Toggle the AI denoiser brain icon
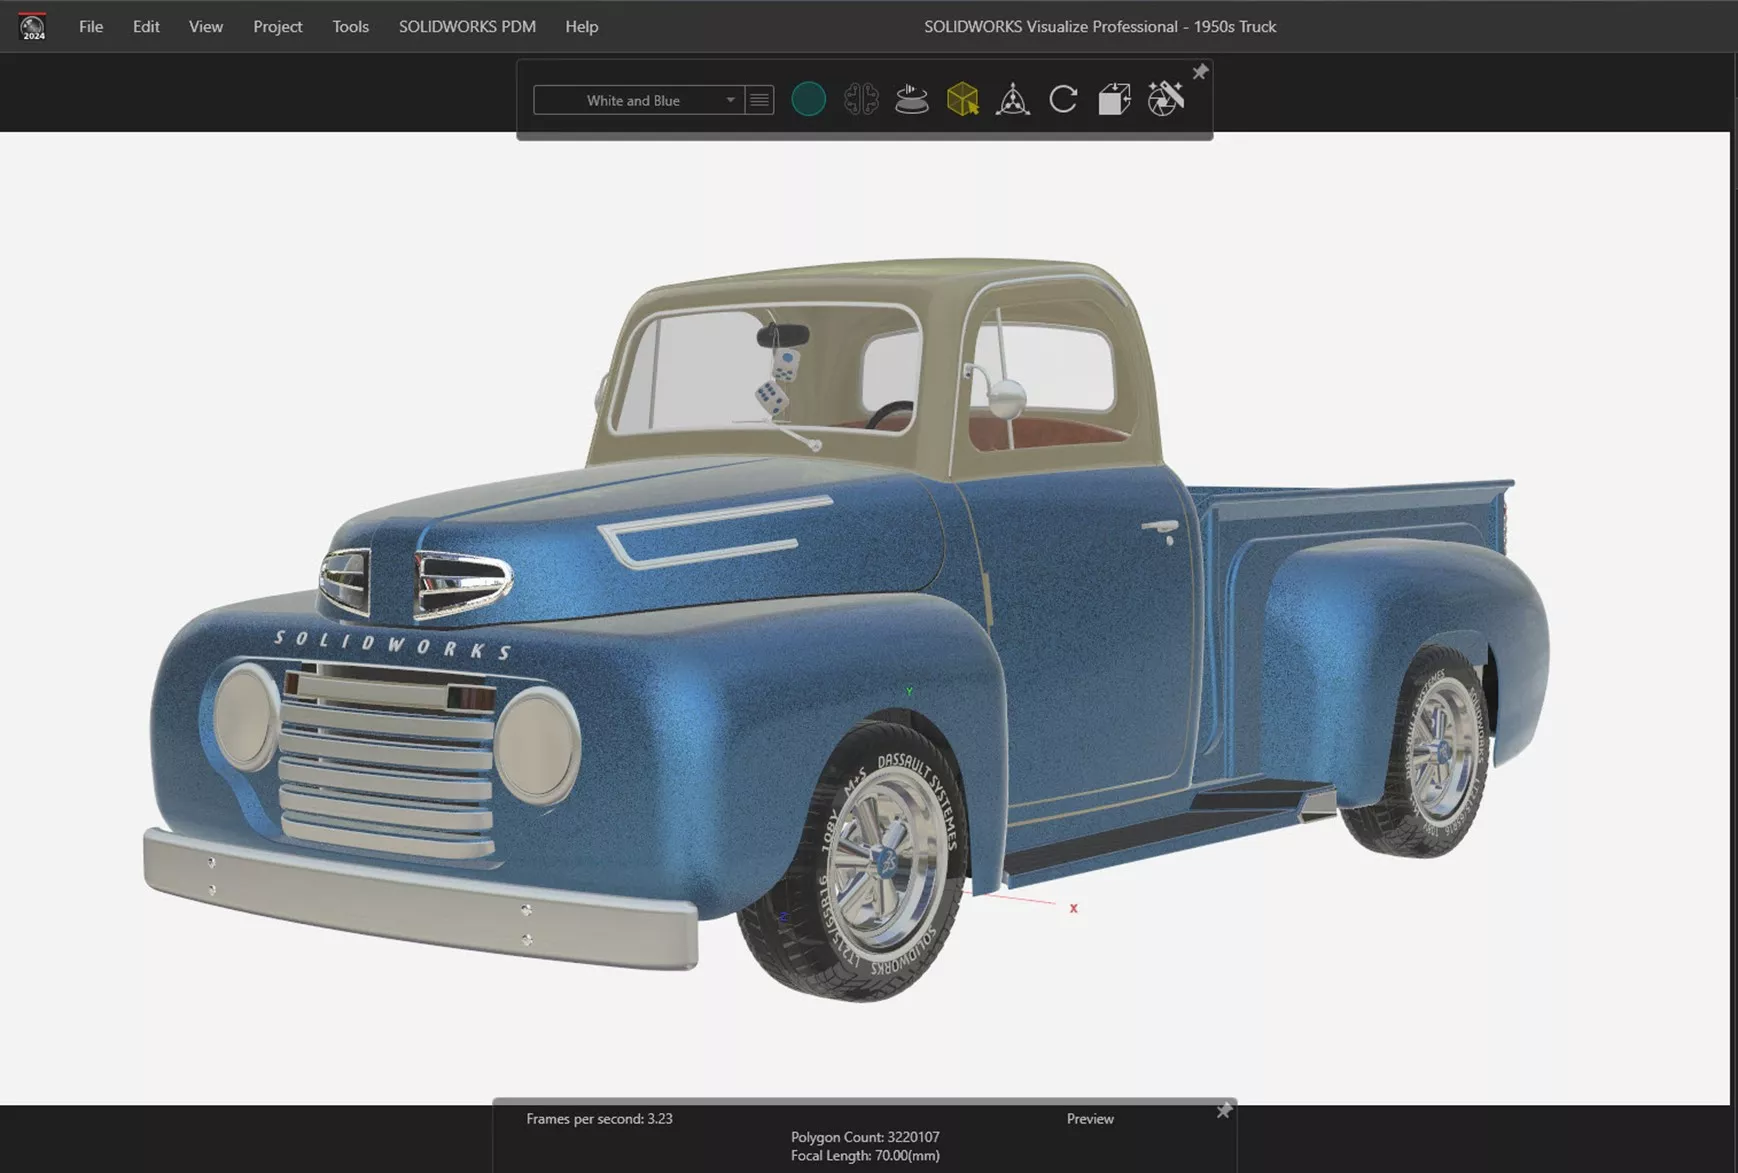The image size is (1738, 1173). click(861, 100)
